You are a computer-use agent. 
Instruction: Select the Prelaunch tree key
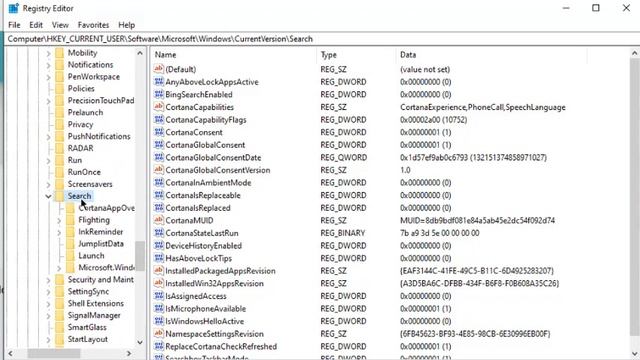click(85, 113)
